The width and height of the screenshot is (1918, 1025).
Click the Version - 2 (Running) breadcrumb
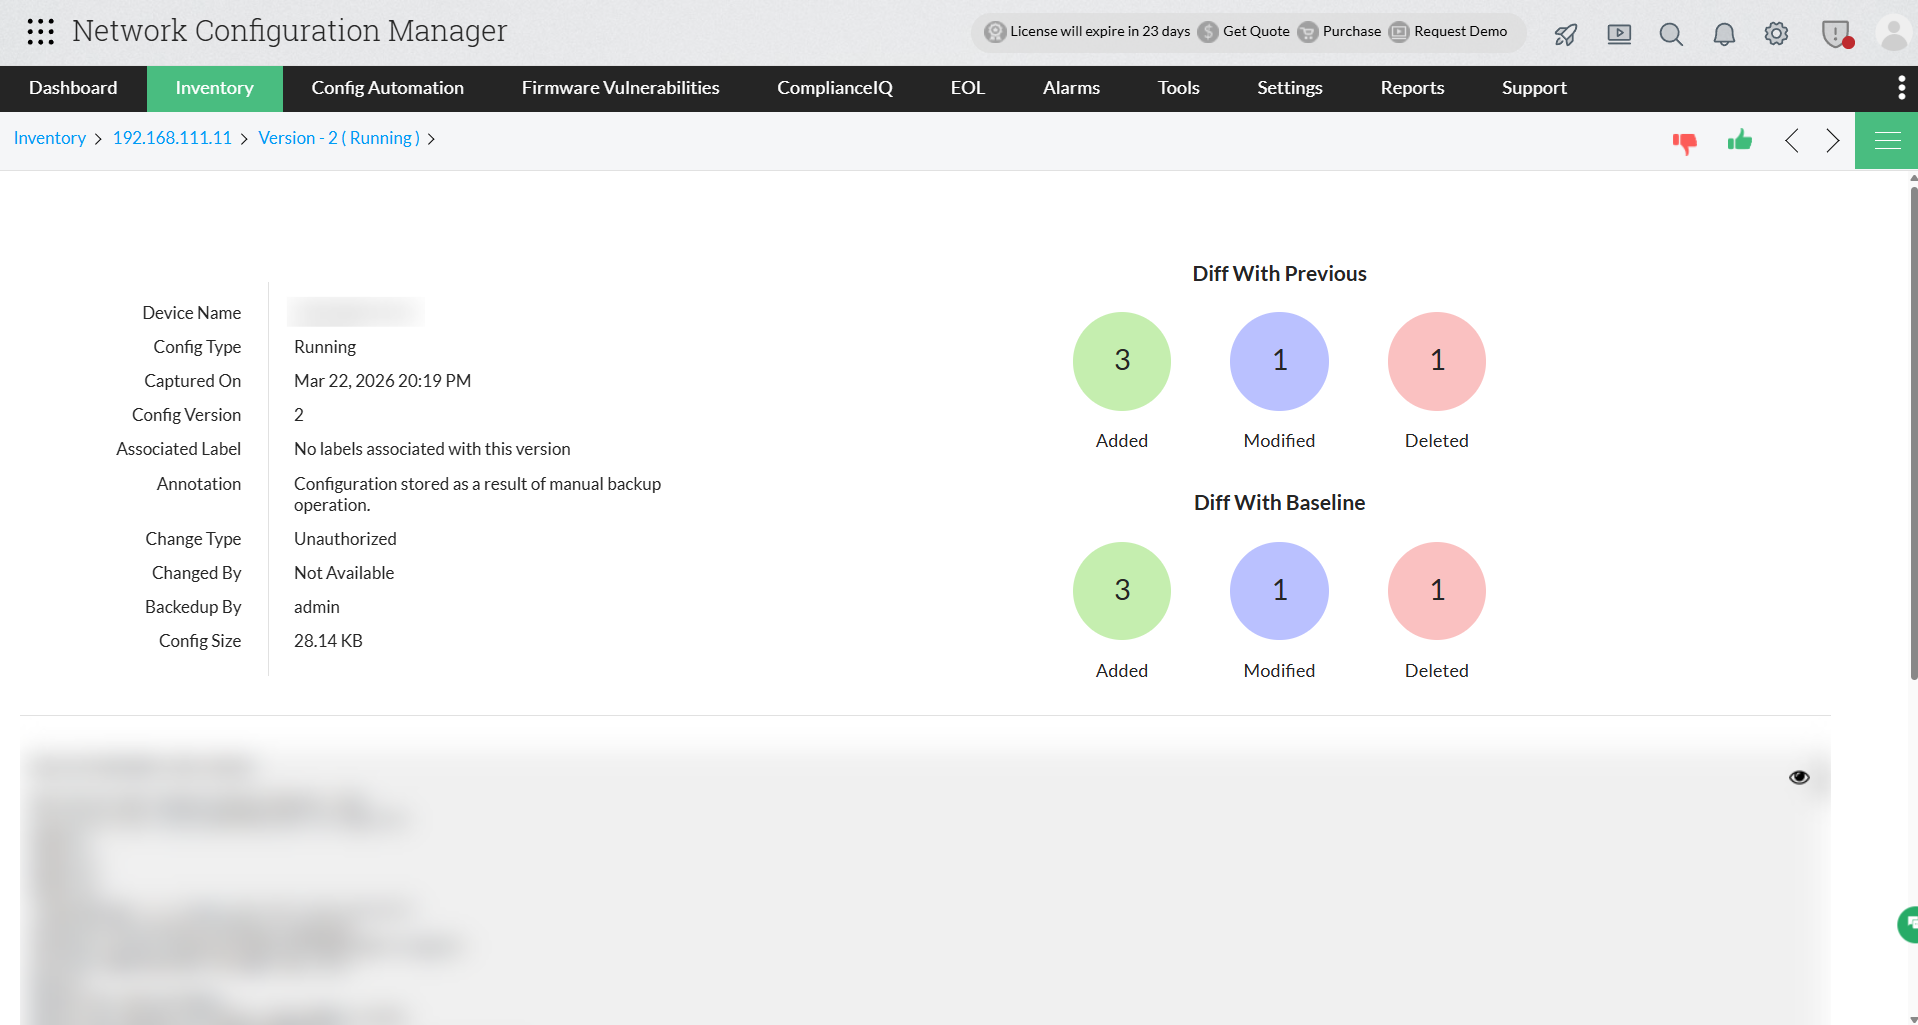click(339, 138)
